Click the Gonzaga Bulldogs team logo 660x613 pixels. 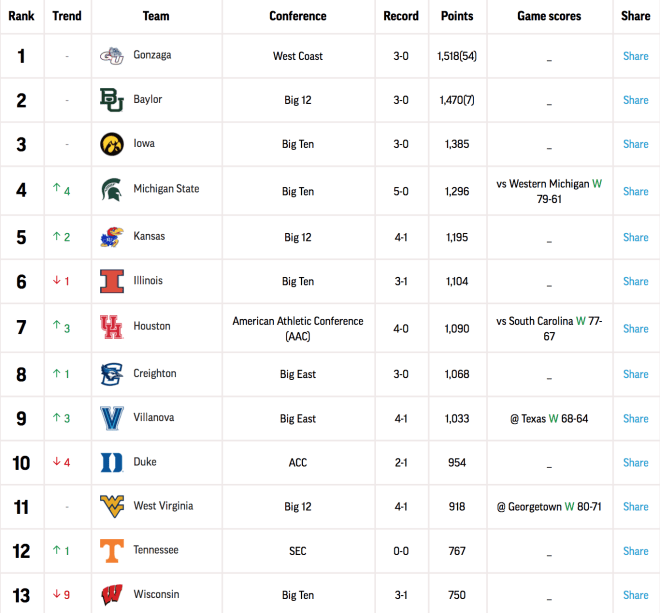[112, 56]
